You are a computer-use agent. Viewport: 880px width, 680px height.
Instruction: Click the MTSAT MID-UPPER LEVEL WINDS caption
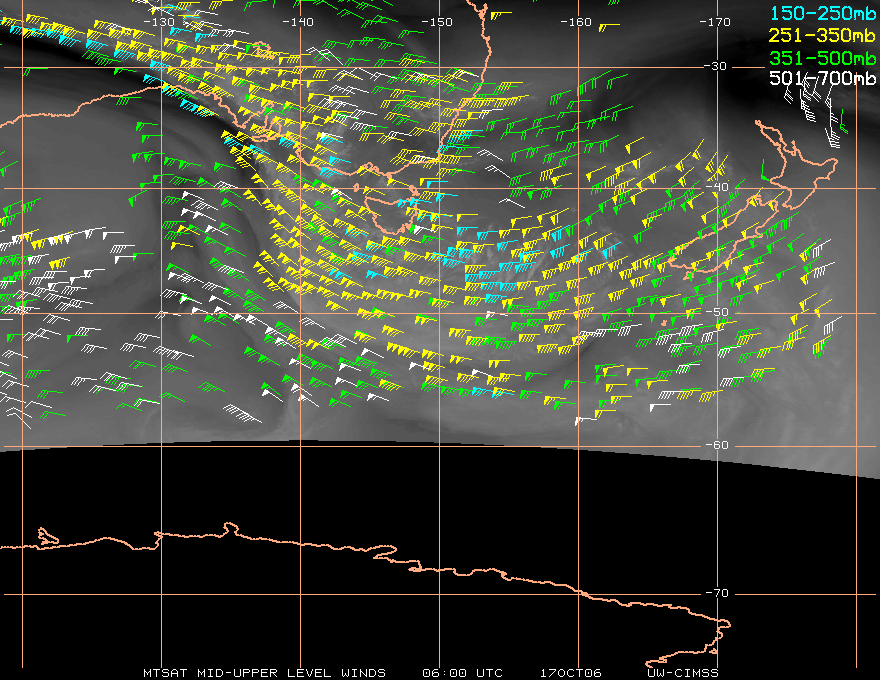[x=264, y=673]
